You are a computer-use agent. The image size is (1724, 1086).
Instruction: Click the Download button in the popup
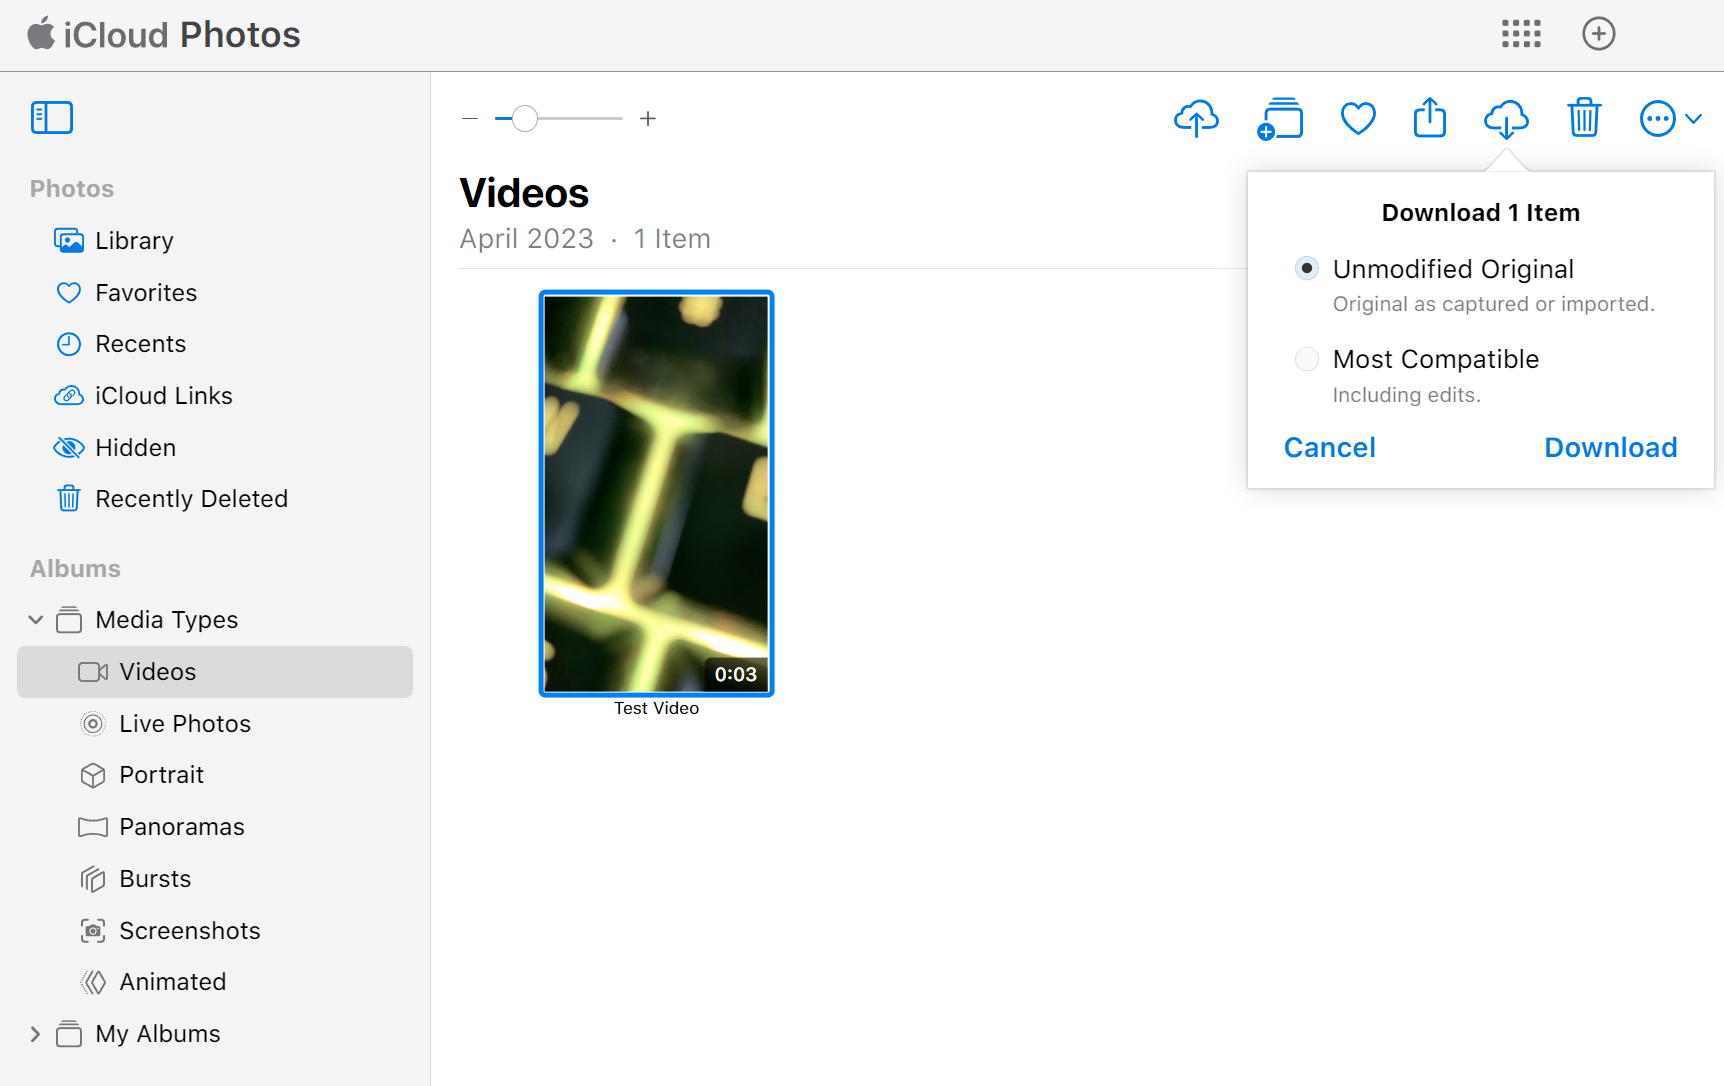click(1610, 447)
